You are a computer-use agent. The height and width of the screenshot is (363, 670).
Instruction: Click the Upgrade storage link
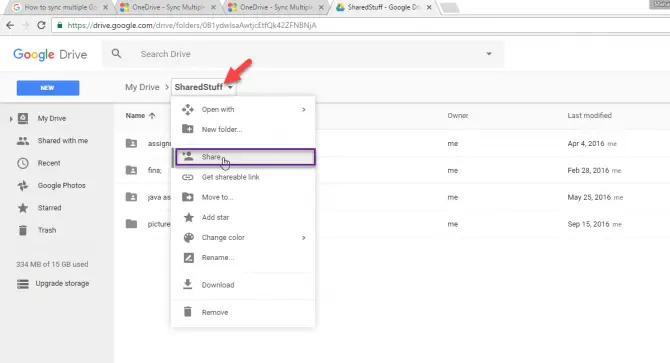tap(62, 284)
